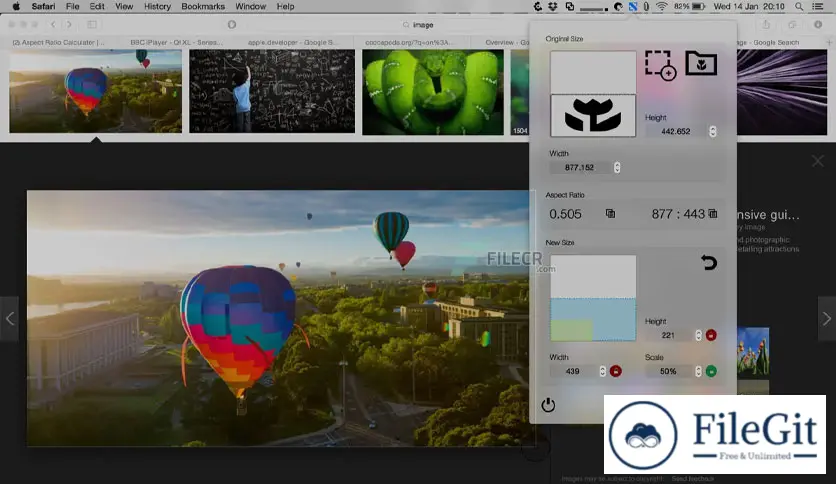Edit the Original Width field 877.152
Screen dimensions: 836x484
point(580,167)
